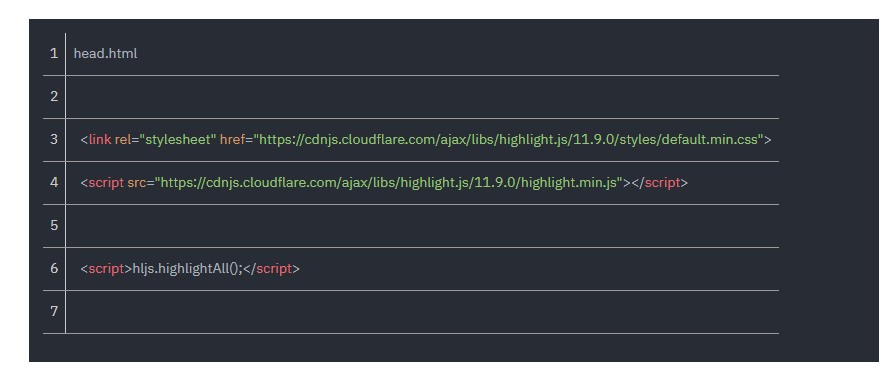This screenshot has width=895, height=387.
Task: Click the href attribute name
Action: point(232,139)
